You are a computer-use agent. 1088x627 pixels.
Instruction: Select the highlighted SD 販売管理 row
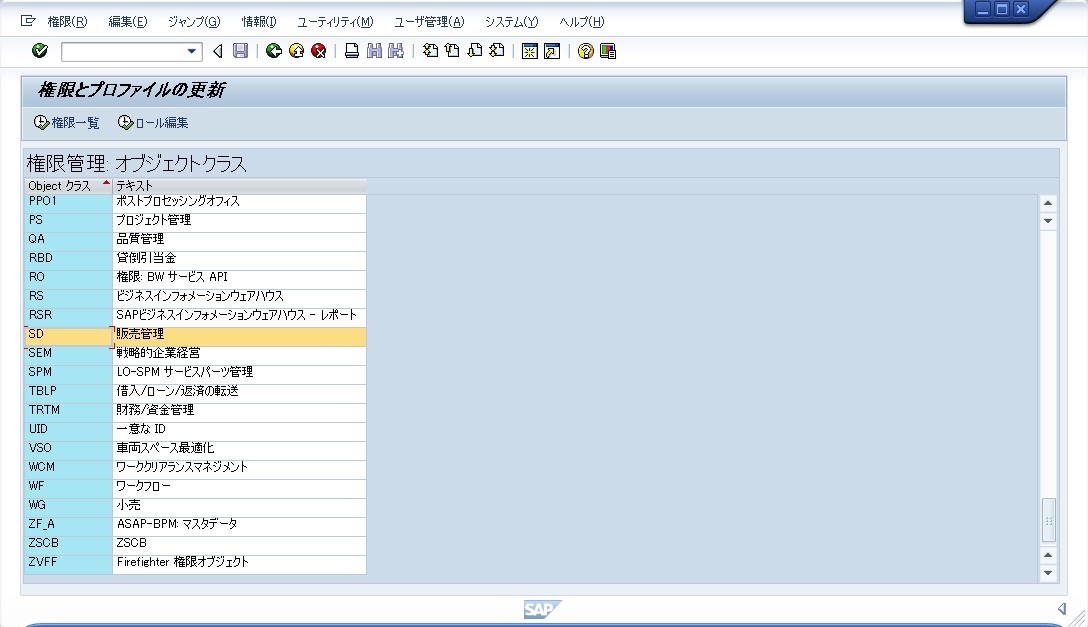pyautogui.click(x=150, y=334)
